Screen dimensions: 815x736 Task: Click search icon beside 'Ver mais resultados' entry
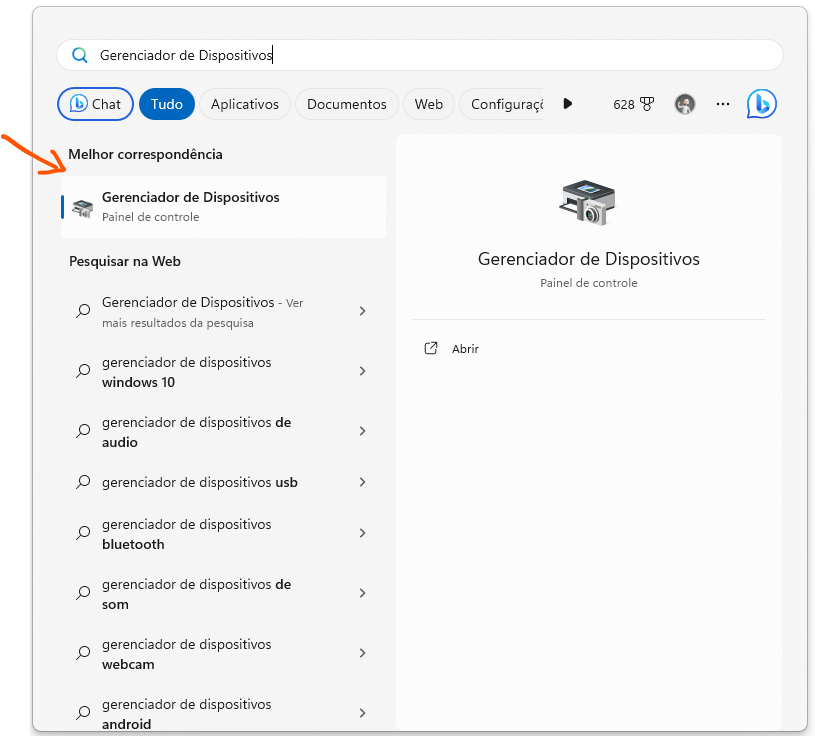coord(83,311)
